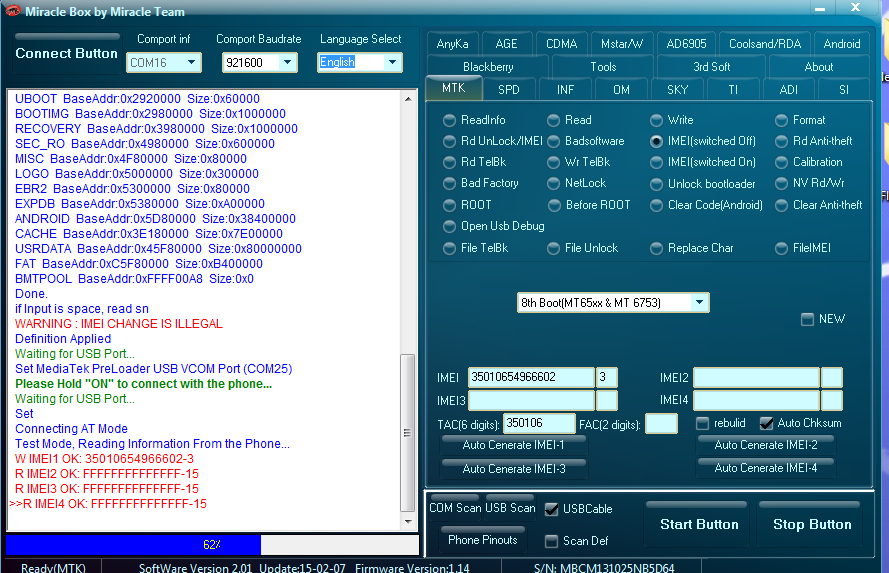The image size is (889, 573).
Task: Switch to the CDMA tab
Action: tap(561, 44)
